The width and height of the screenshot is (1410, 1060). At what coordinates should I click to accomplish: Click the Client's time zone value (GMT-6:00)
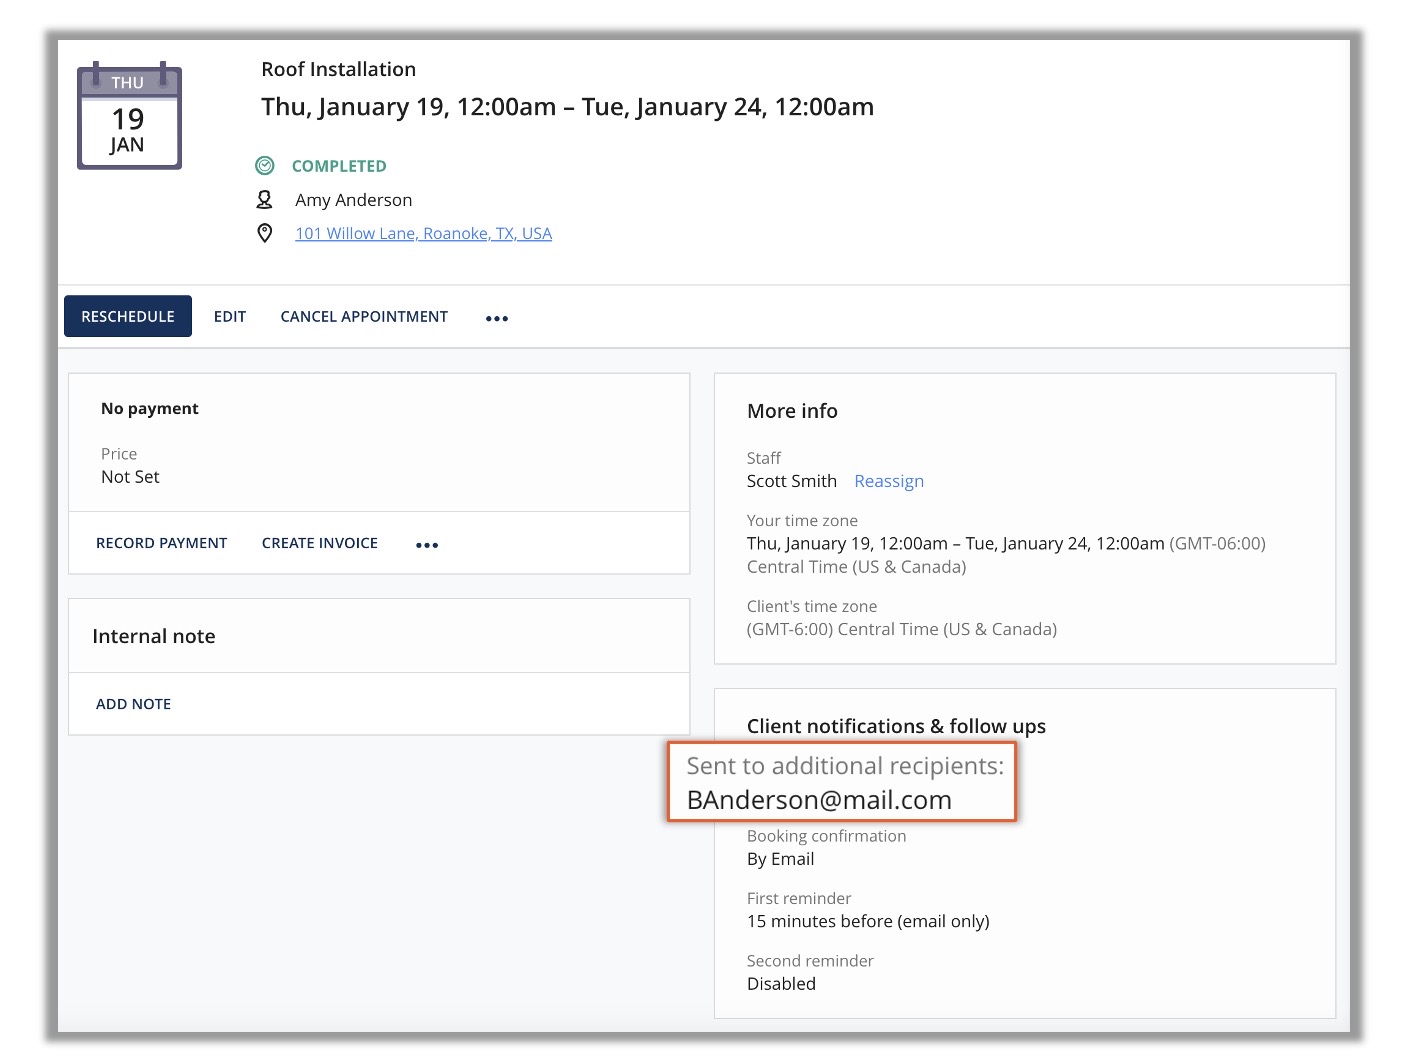click(902, 629)
